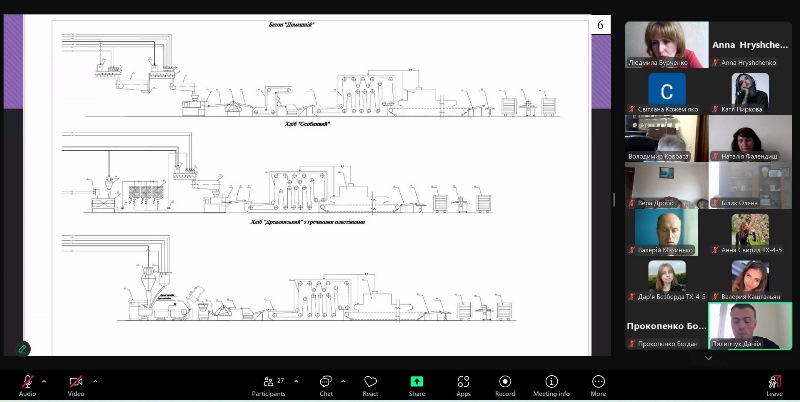
Task: Select Світлана Кожем'яко's avatar with letter C
Action: coord(666,91)
